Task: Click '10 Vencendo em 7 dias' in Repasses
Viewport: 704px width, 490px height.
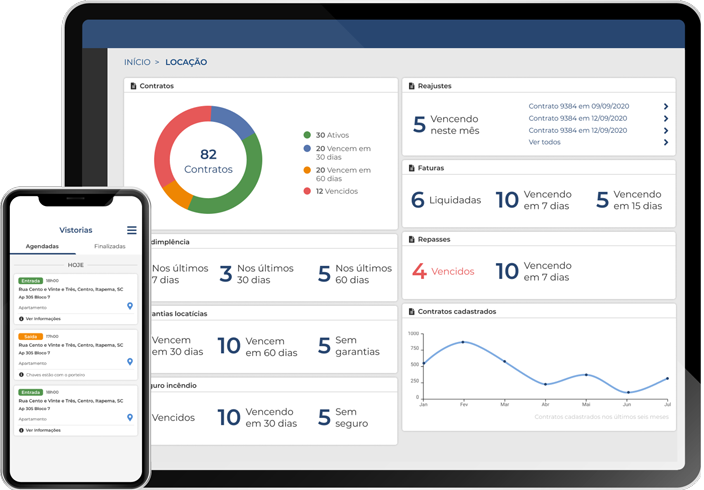Action: pos(534,271)
